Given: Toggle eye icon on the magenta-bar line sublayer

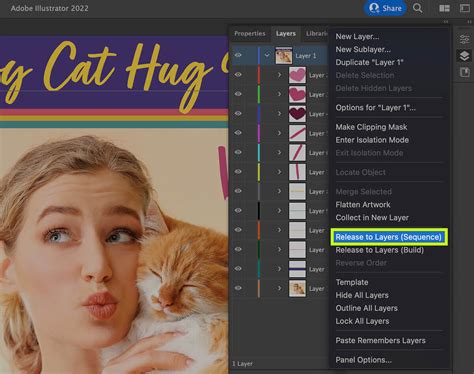Looking at the screenshot, I should tap(238, 133).
